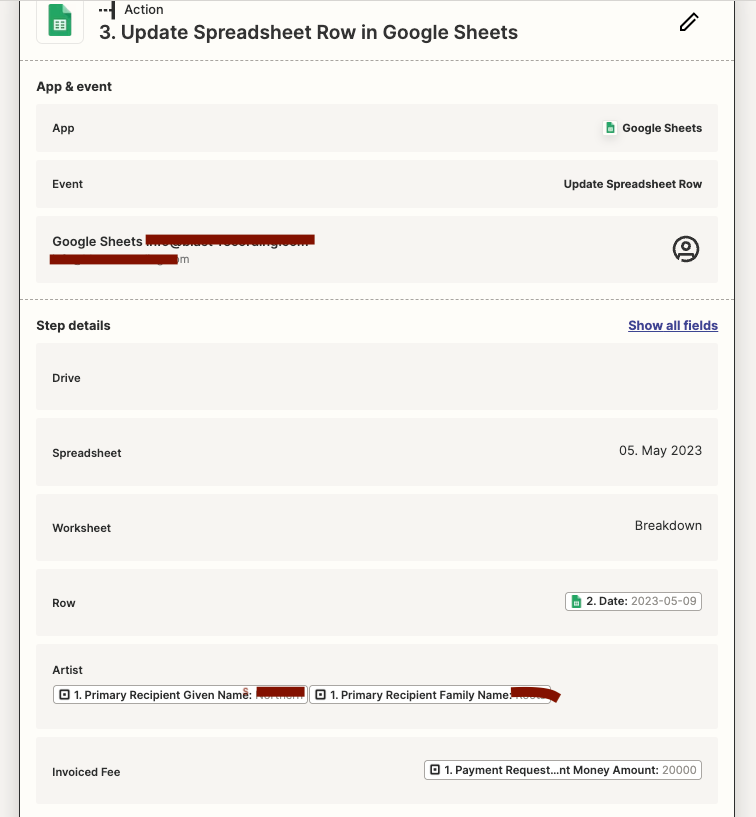This screenshot has height=817, width=756.
Task: Open the account profile icon
Action: point(686,249)
